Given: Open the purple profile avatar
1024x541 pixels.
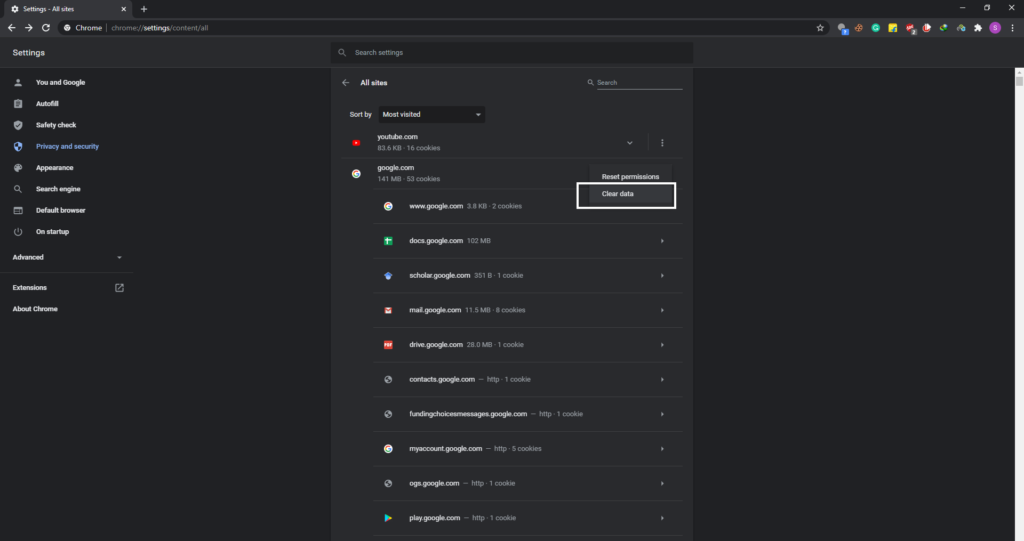Looking at the screenshot, I should [995, 28].
